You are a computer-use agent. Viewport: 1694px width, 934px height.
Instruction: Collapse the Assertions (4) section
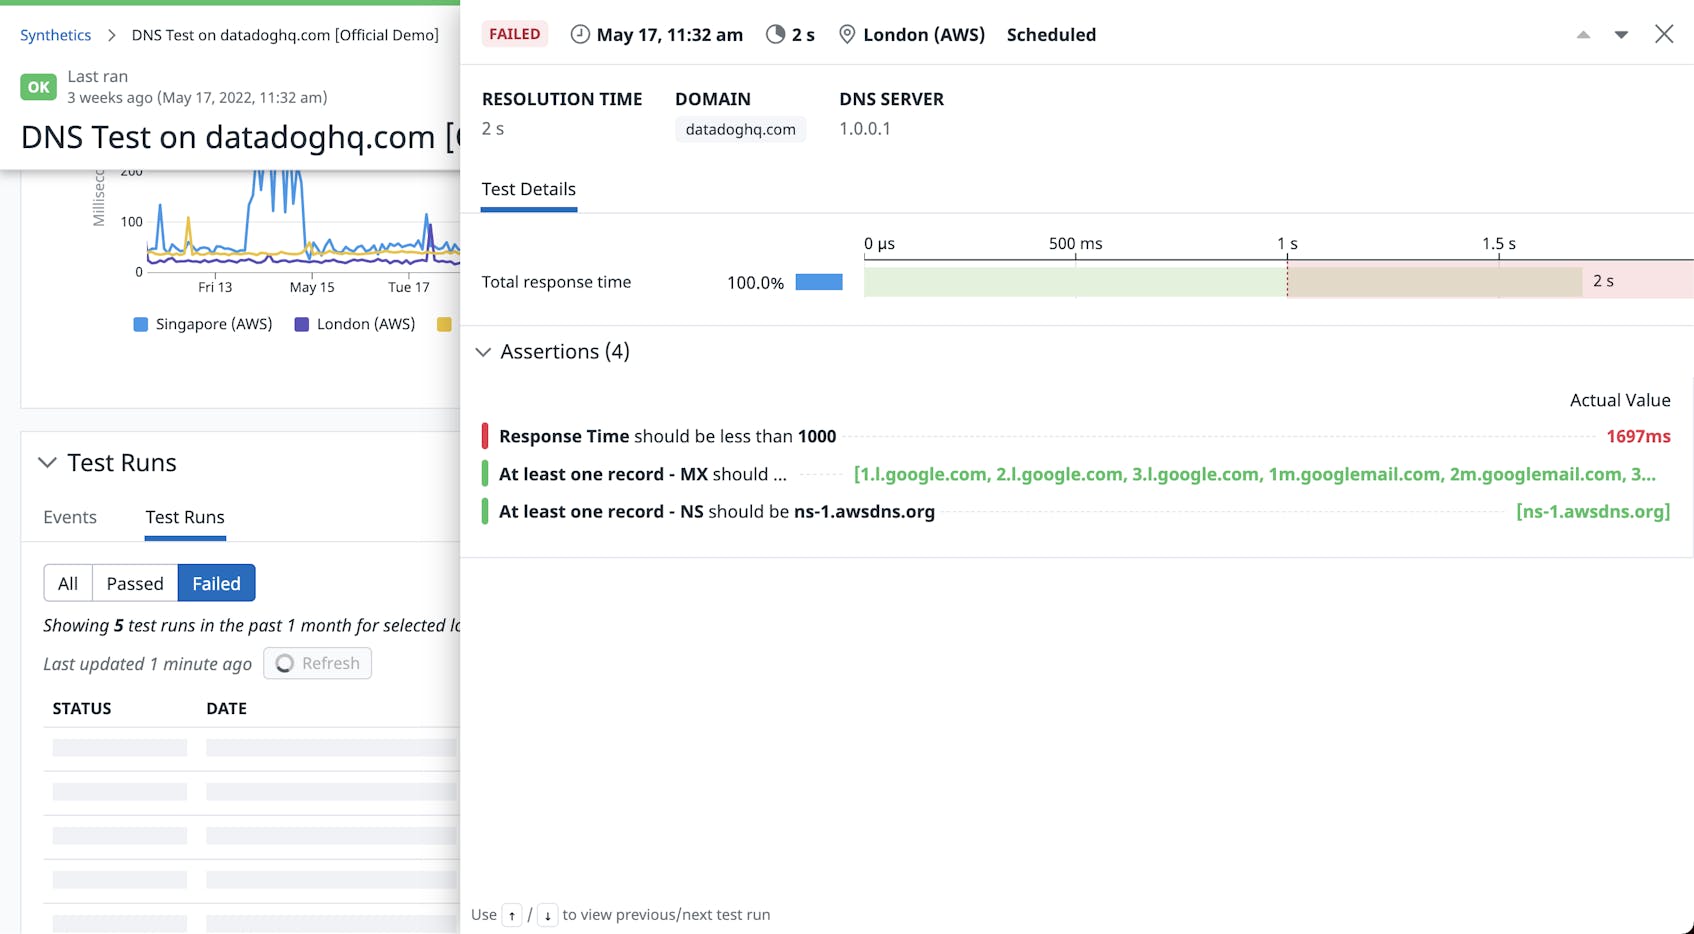483,352
